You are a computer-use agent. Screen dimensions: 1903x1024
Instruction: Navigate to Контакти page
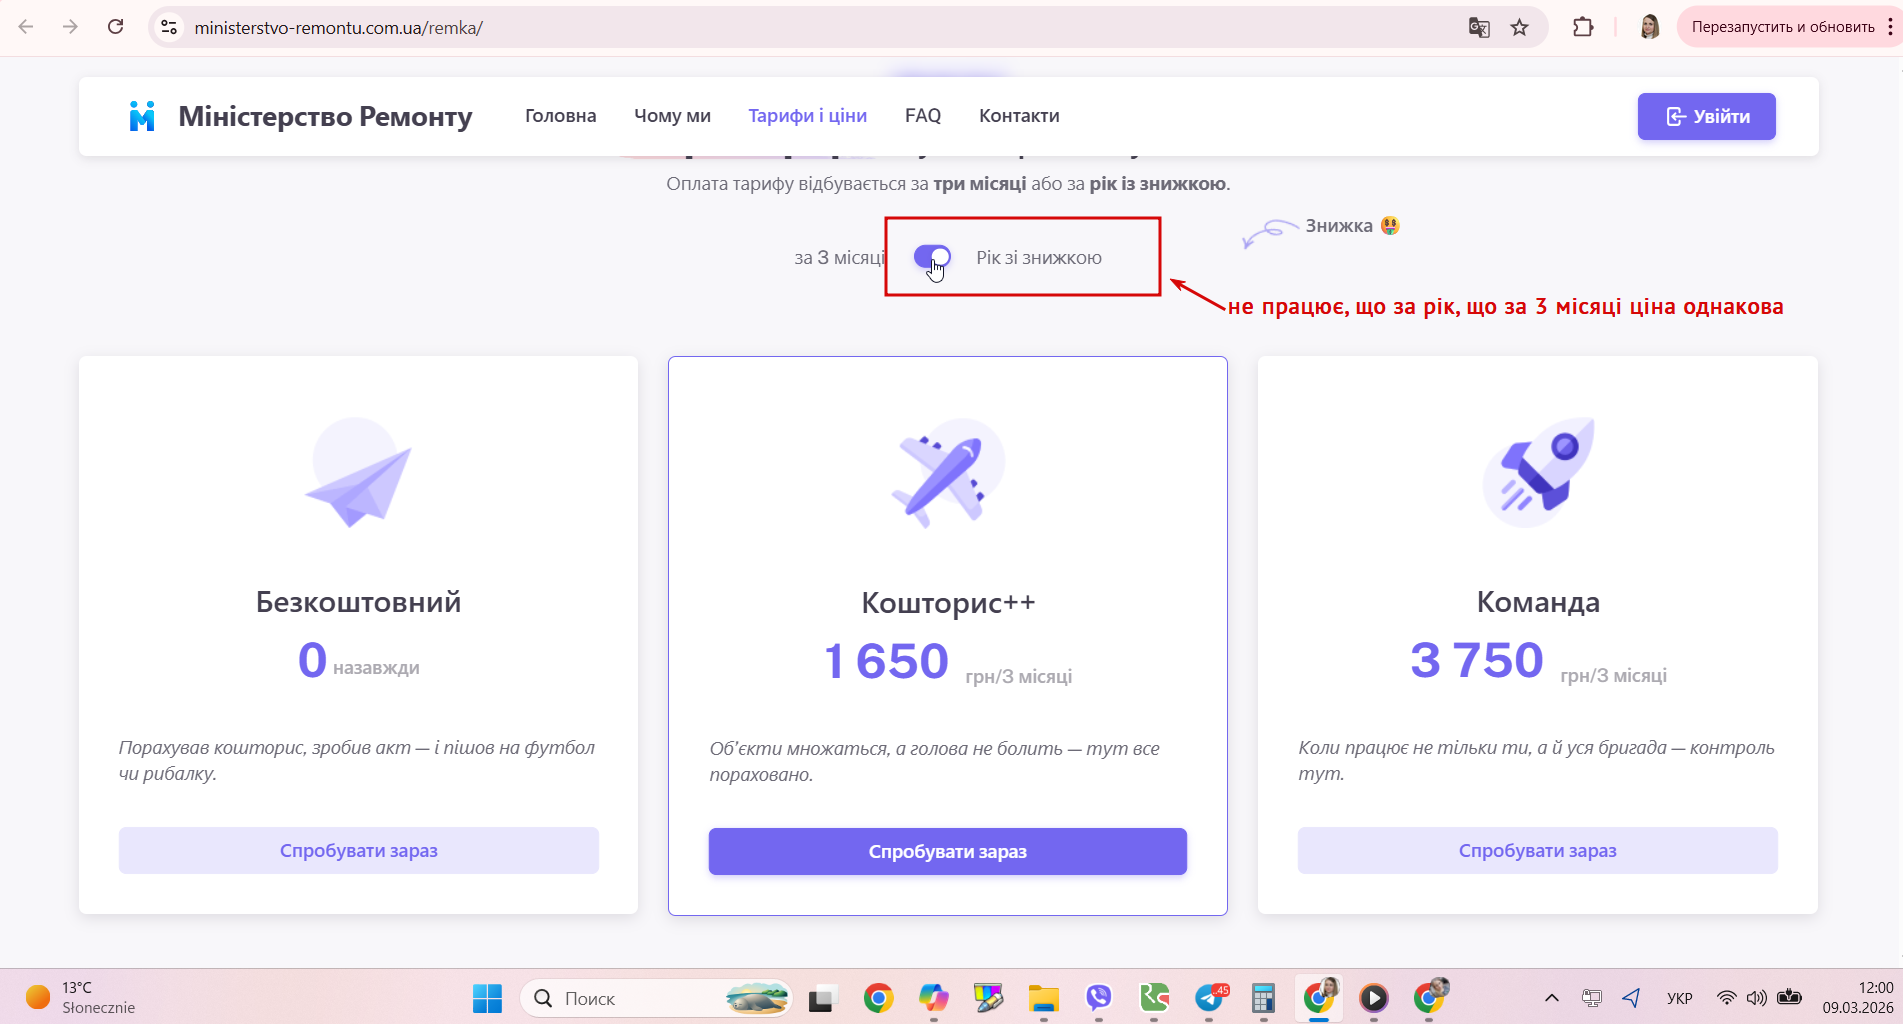point(1019,116)
